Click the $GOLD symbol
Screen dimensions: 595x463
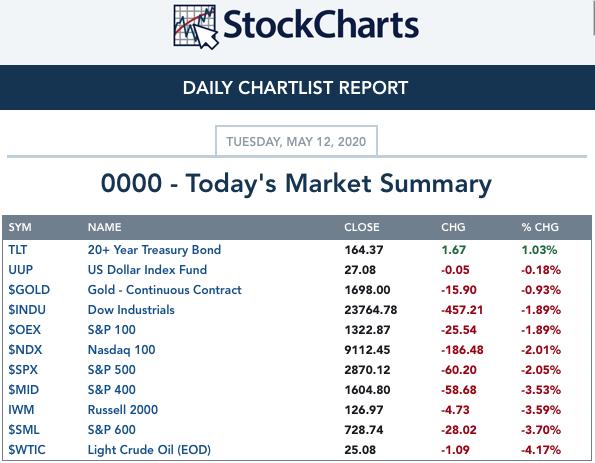tap(29, 290)
